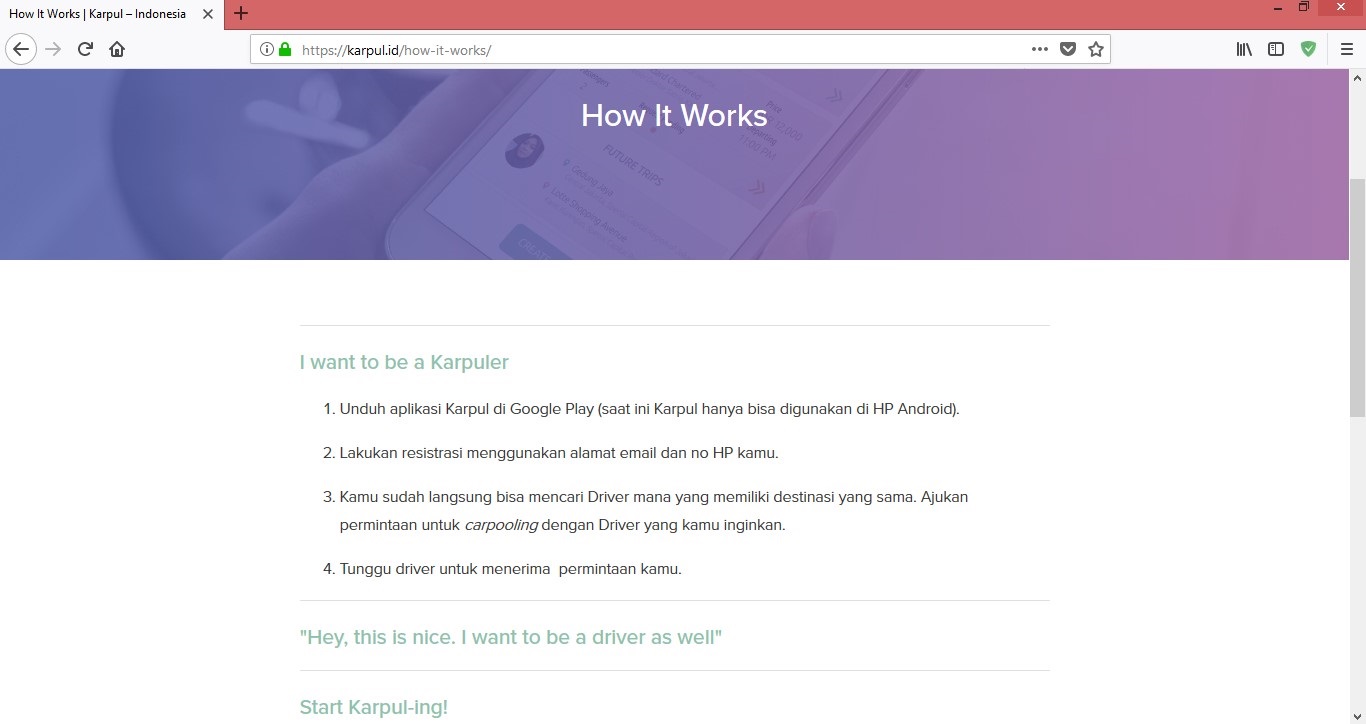Reload the current page
1366x724 pixels.
85,49
